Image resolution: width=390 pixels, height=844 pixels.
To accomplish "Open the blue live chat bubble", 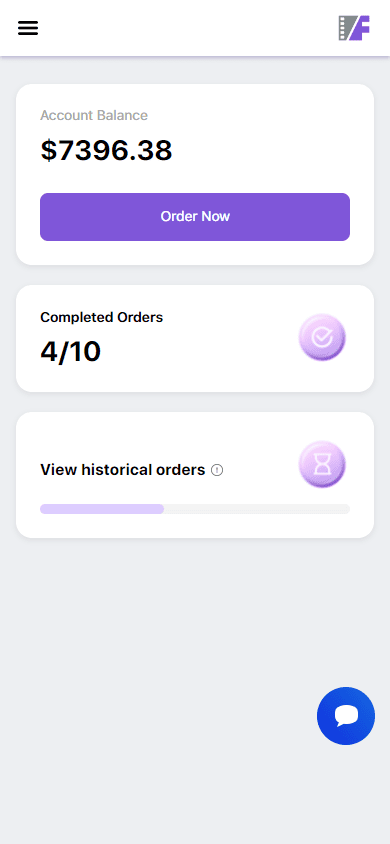I will [x=346, y=716].
